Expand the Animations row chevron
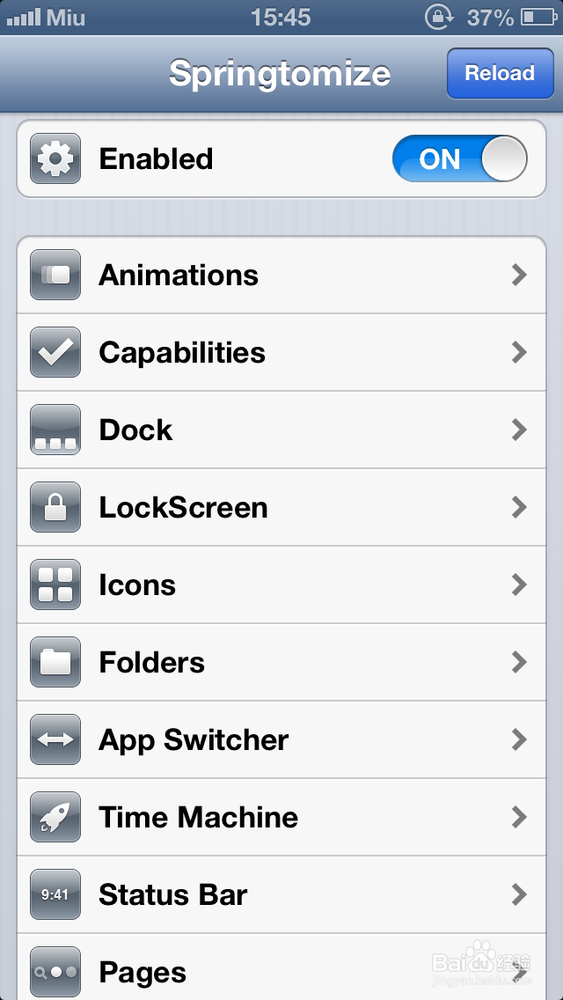This screenshot has width=563, height=1000. pos(520,275)
